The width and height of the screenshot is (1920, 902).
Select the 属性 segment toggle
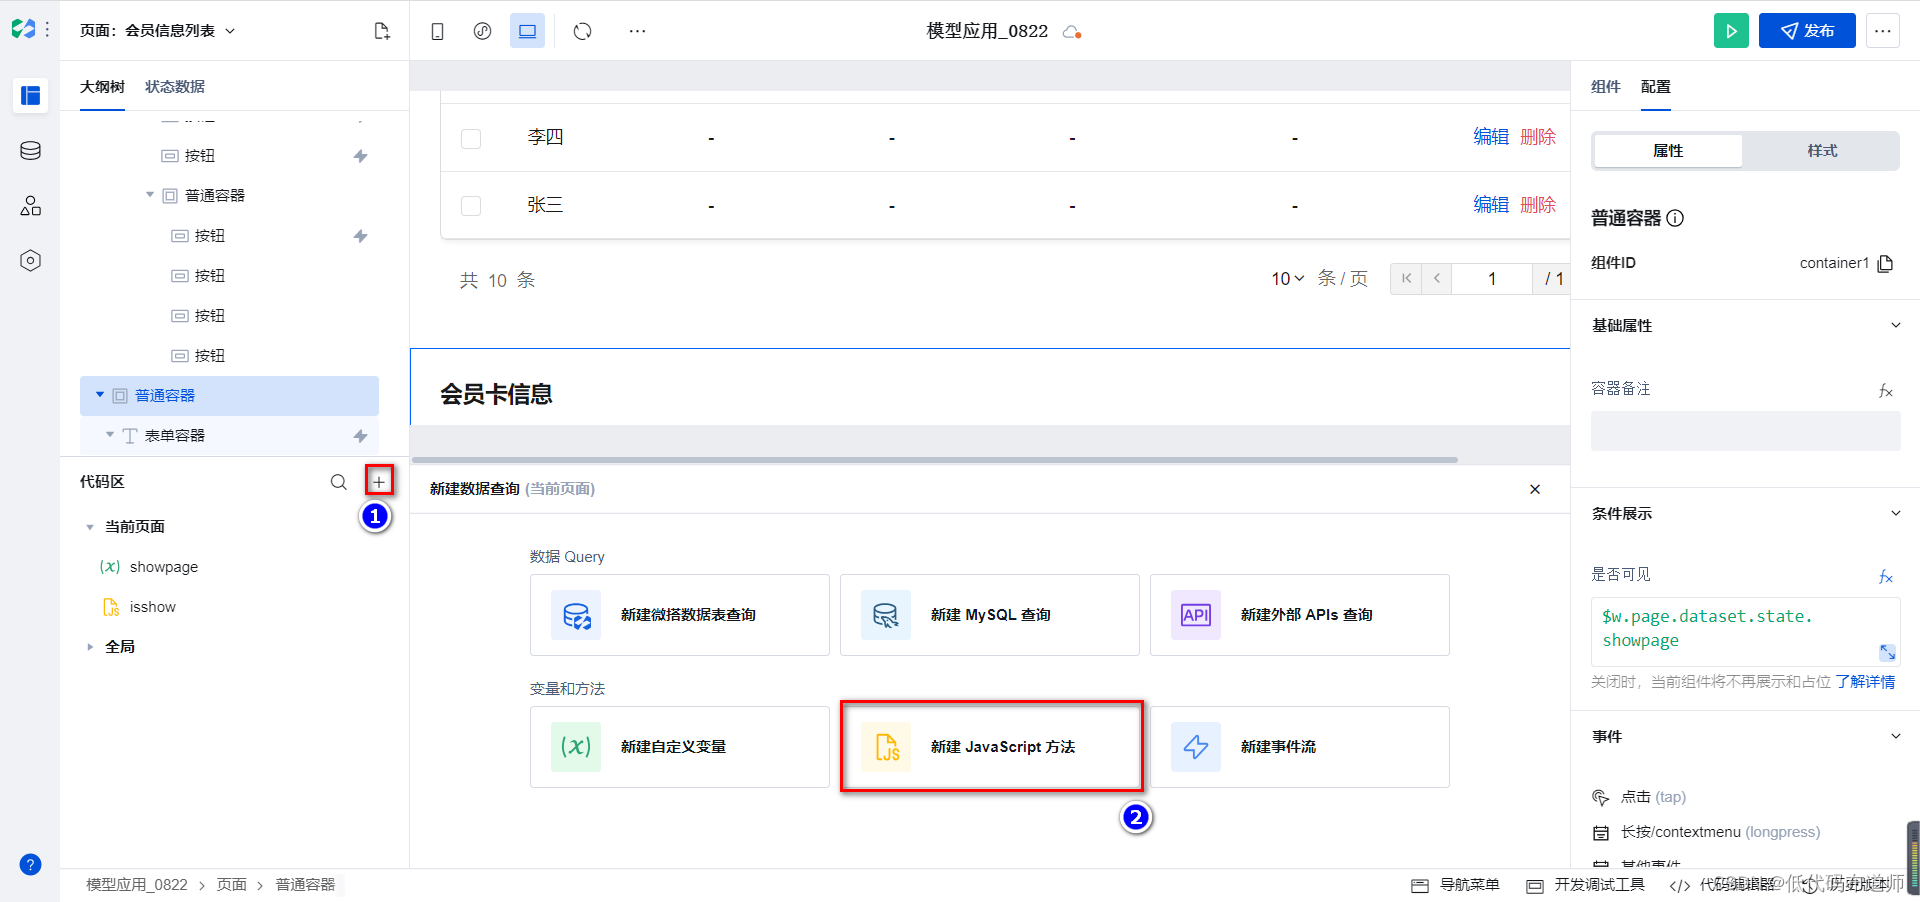(1668, 151)
